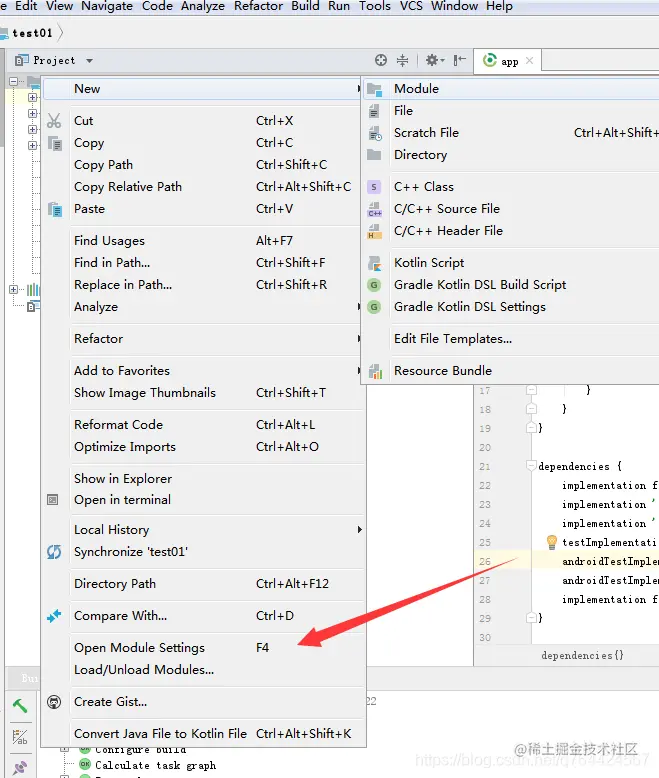Click the Module folder icon
Screen dimensions: 659x778
point(374,89)
